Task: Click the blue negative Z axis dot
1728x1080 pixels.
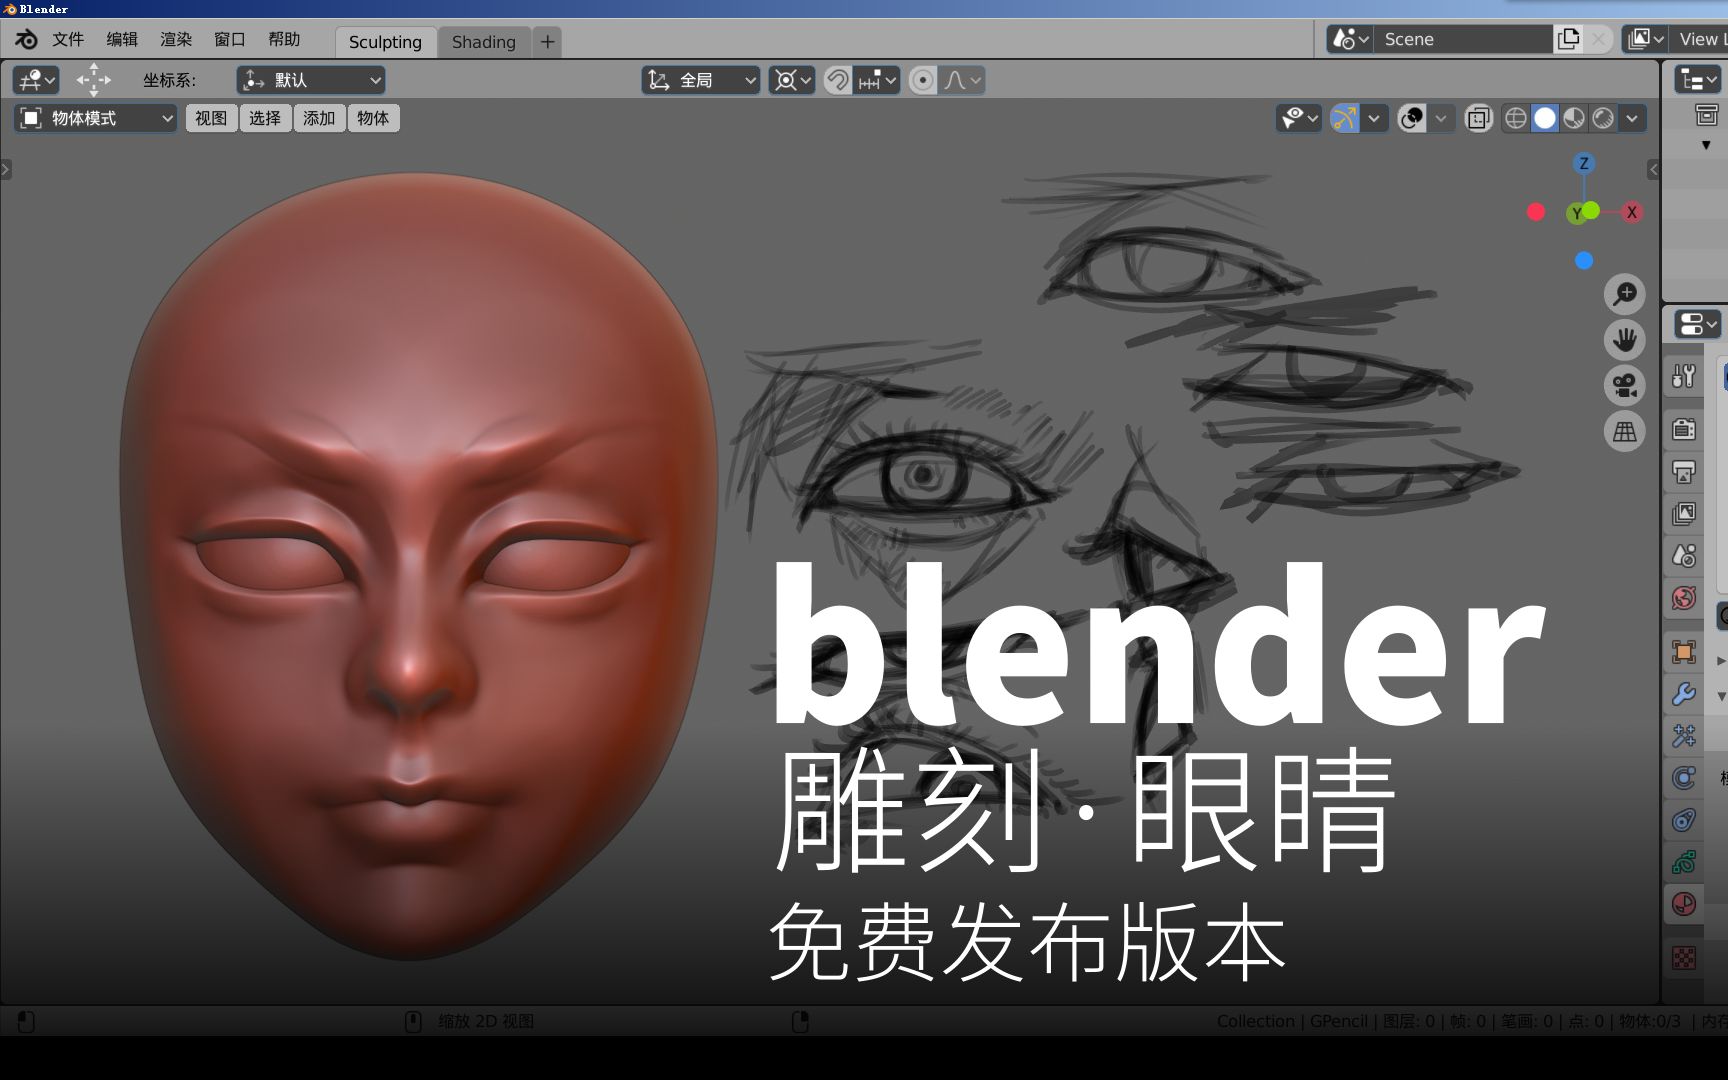Action: coord(1584,261)
